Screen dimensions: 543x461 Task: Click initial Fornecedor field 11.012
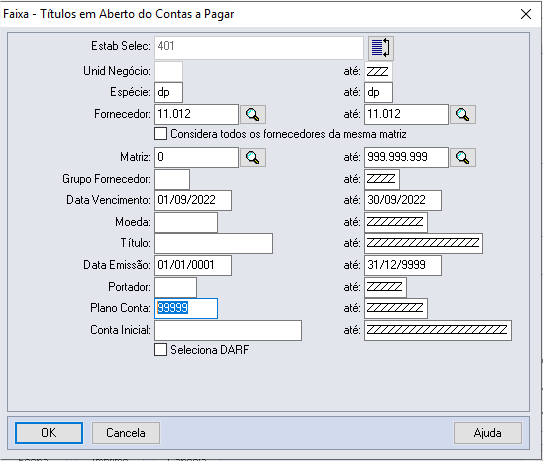pyautogui.click(x=196, y=114)
